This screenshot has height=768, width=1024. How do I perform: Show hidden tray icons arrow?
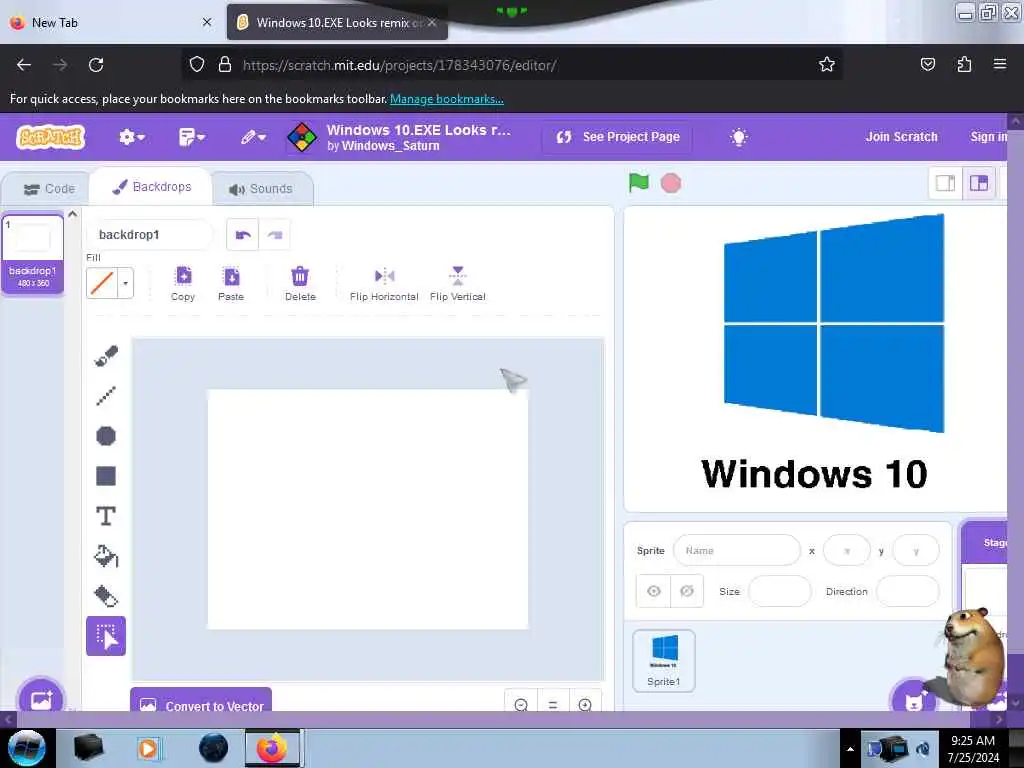850,749
